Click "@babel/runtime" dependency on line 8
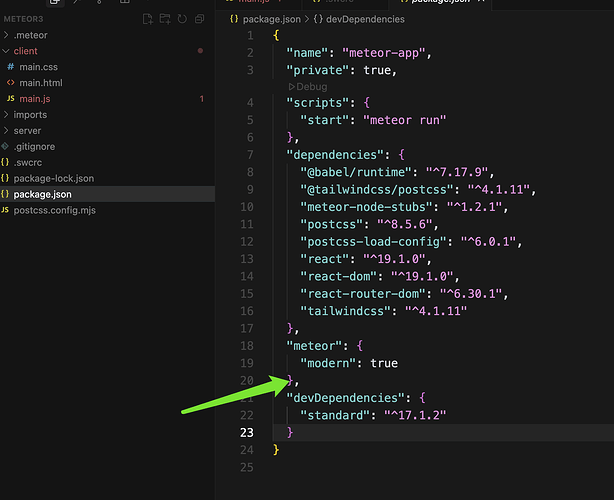This screenshot has width=614, height=500. coord(356,172)
